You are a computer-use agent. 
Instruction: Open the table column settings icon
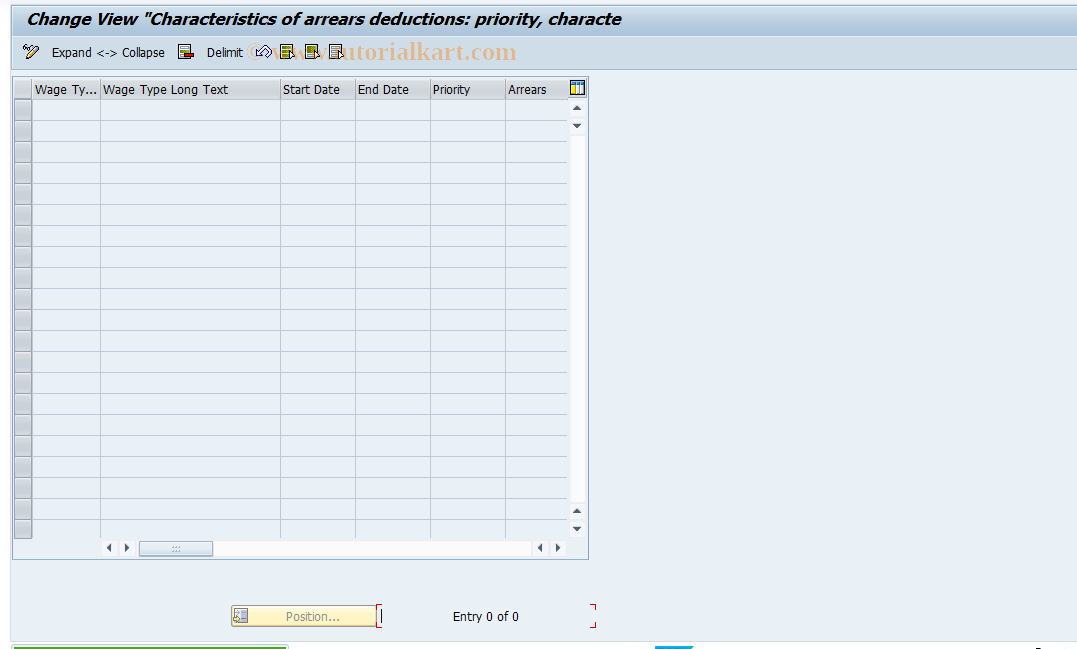point(577,88)
